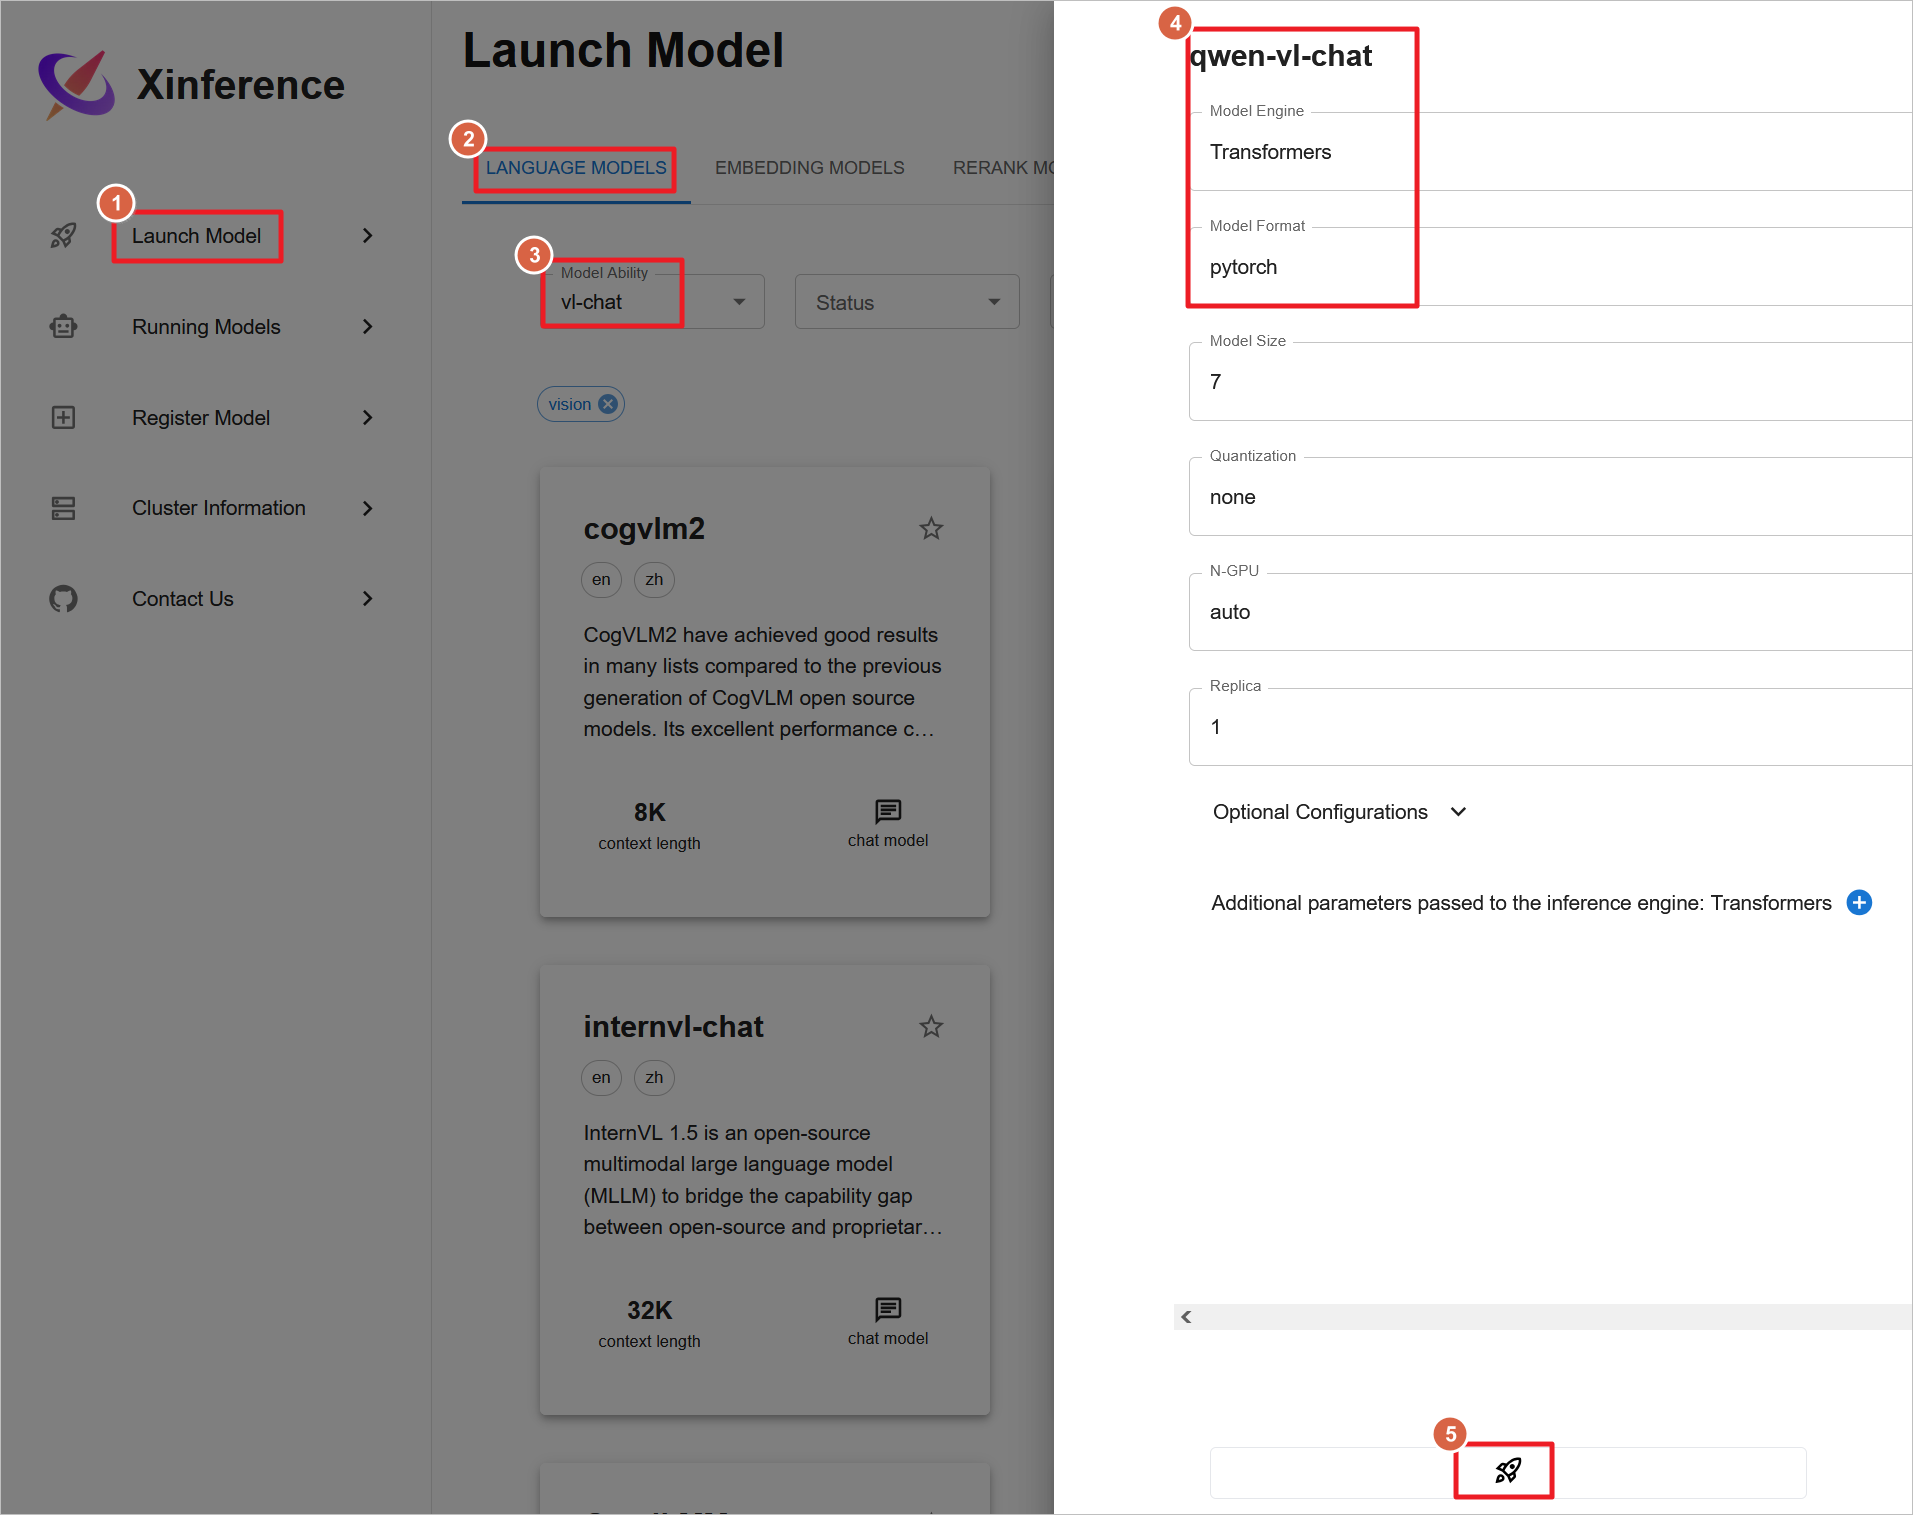The width and height of the screenshot is (1913, 1515).
Task: Click the robot icon beside Running Models
Action: (63, 327)
